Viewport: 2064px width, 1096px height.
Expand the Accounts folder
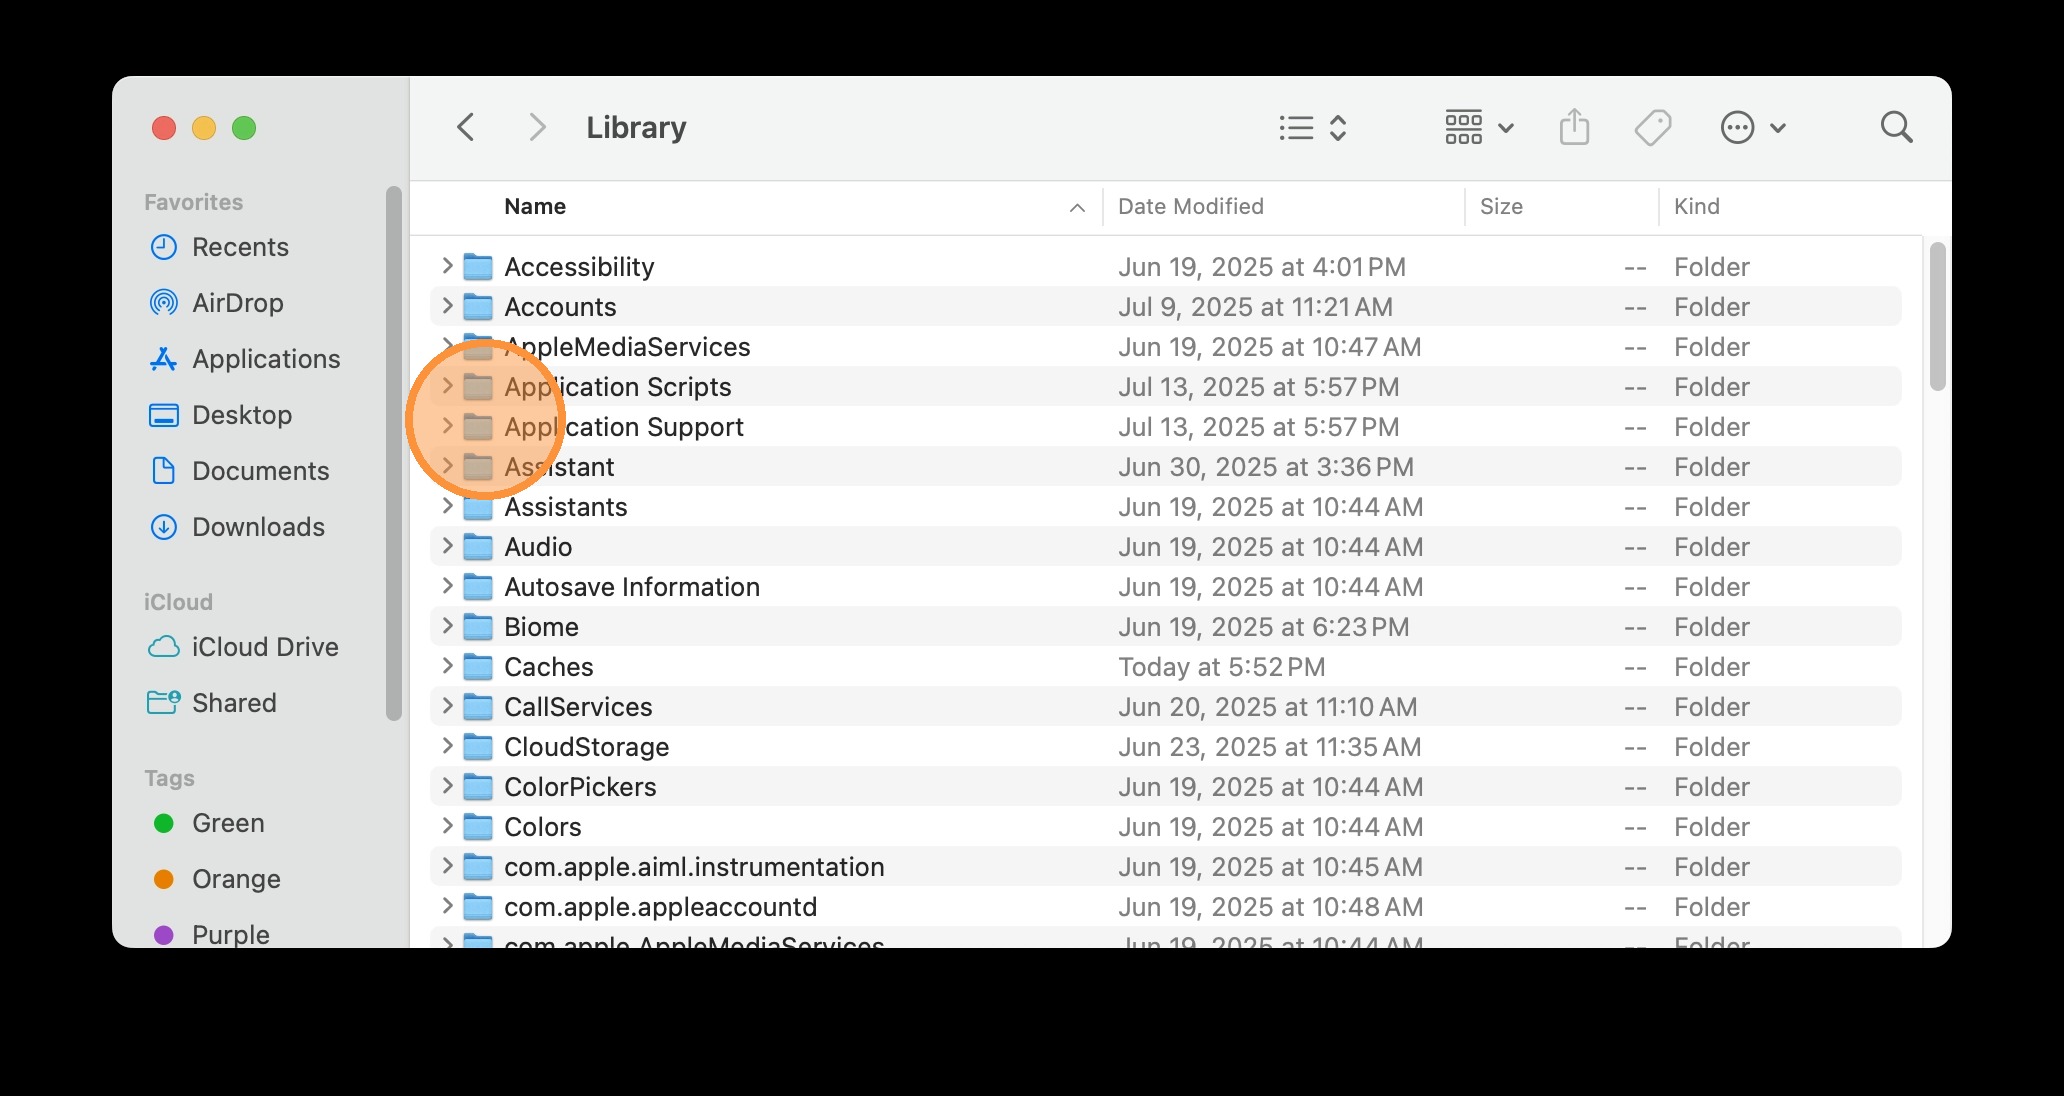[447, 306]
